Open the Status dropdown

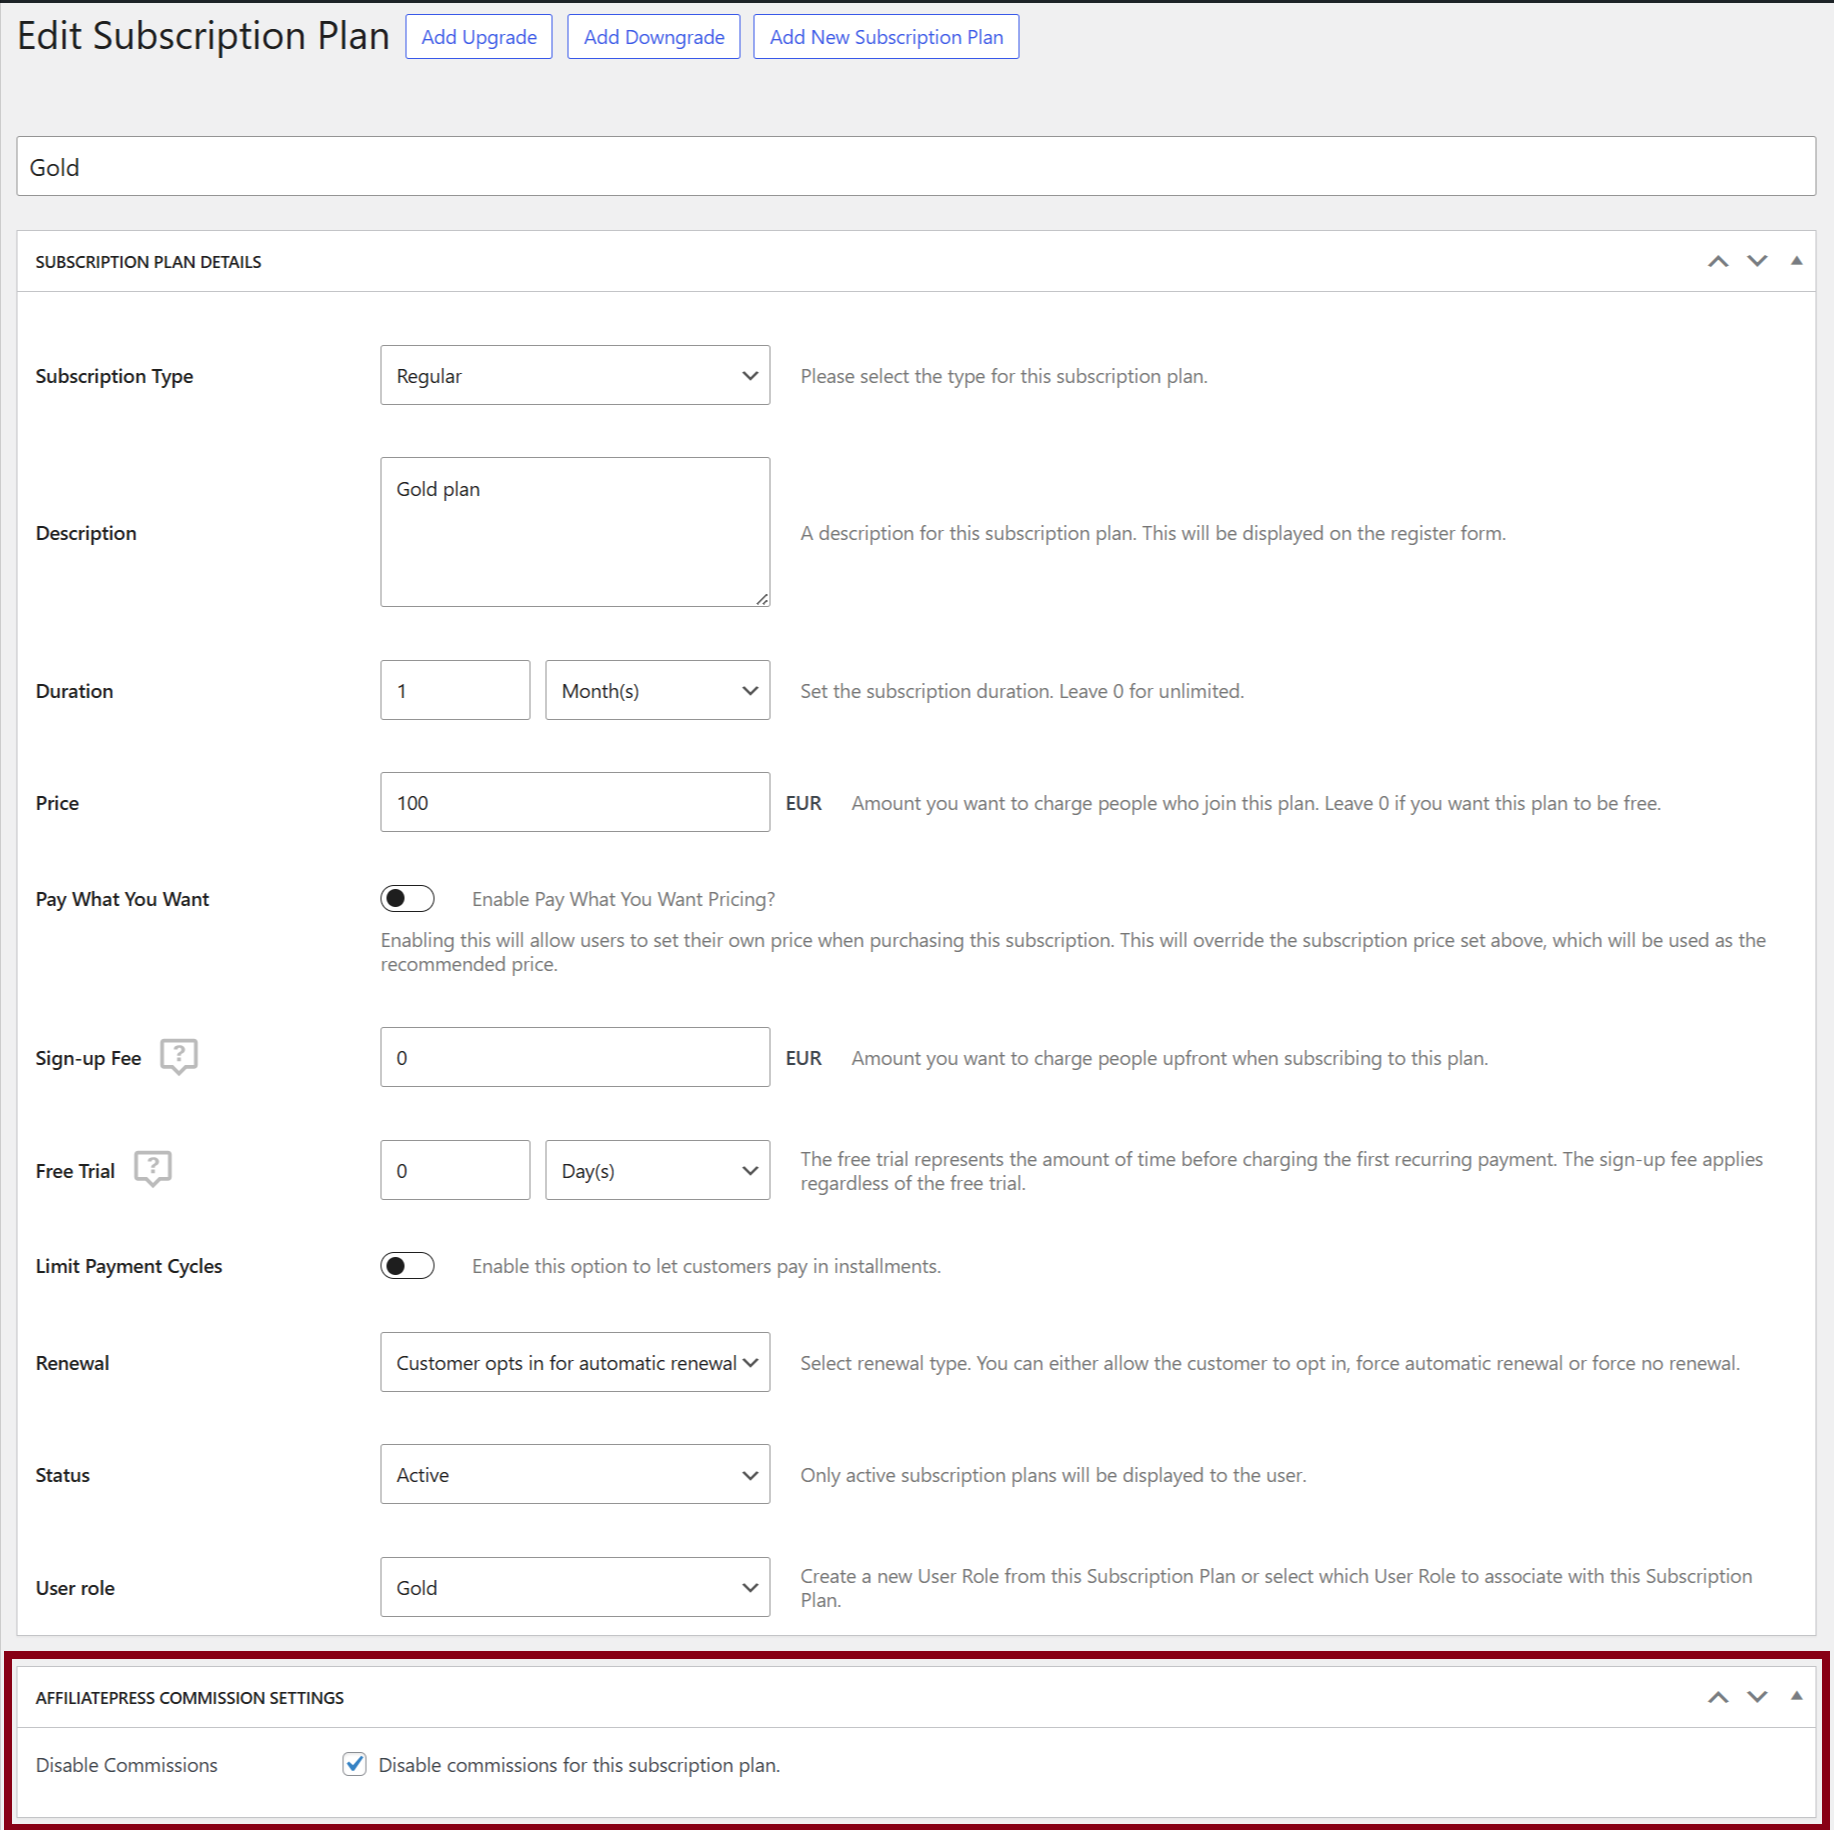(575, 1475)
